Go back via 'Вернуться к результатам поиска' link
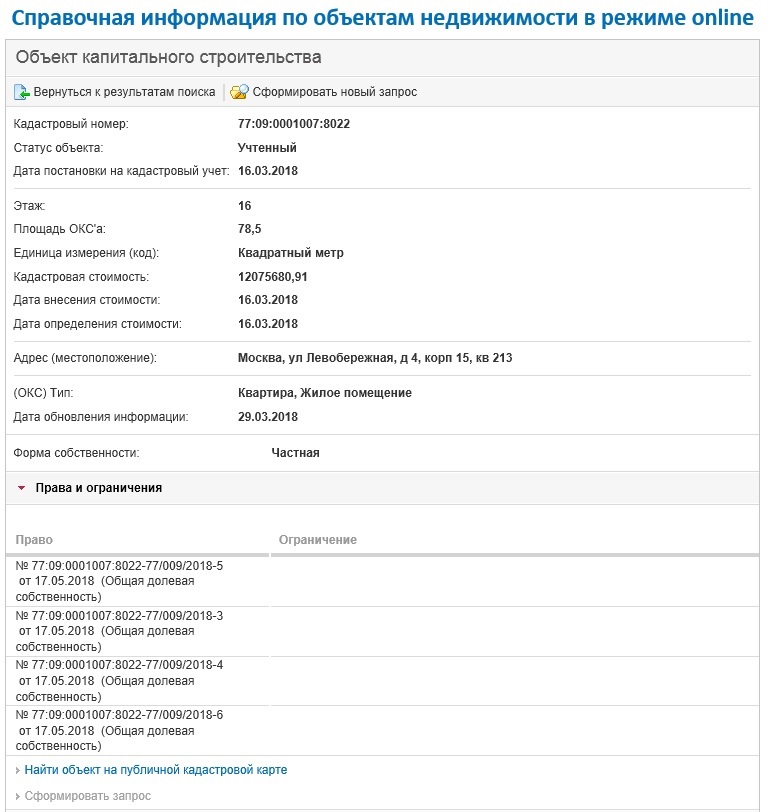The image size is (768, 812). tap(124, 92)
